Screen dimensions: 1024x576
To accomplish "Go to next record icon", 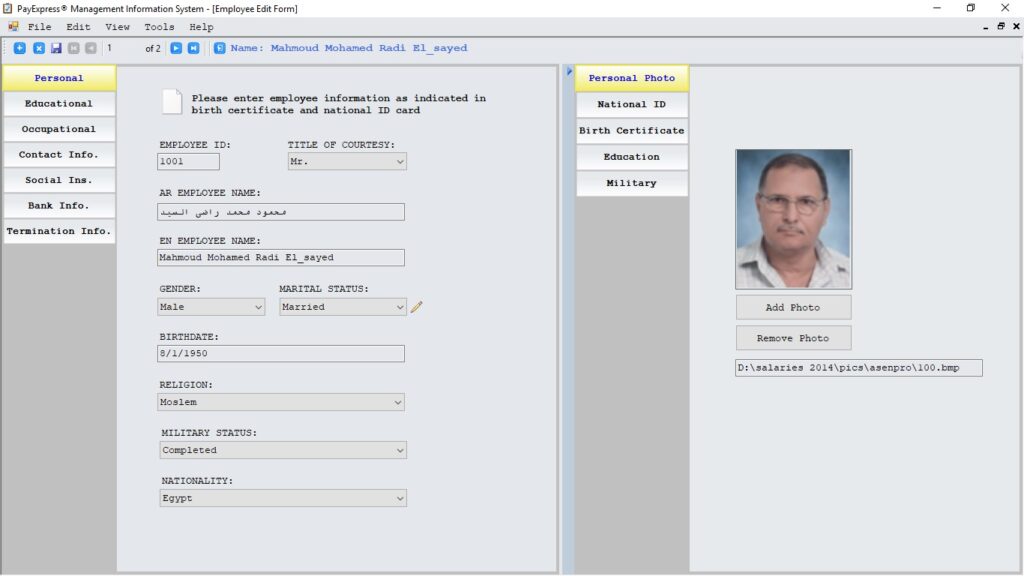I will (176, 48).
